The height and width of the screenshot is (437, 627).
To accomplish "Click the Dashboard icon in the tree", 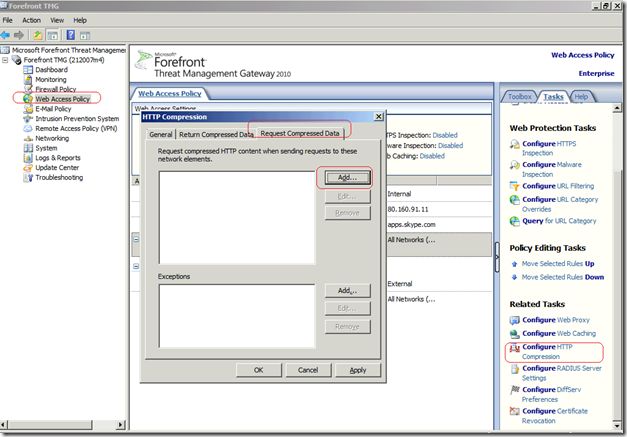I will tap(28, 70).
